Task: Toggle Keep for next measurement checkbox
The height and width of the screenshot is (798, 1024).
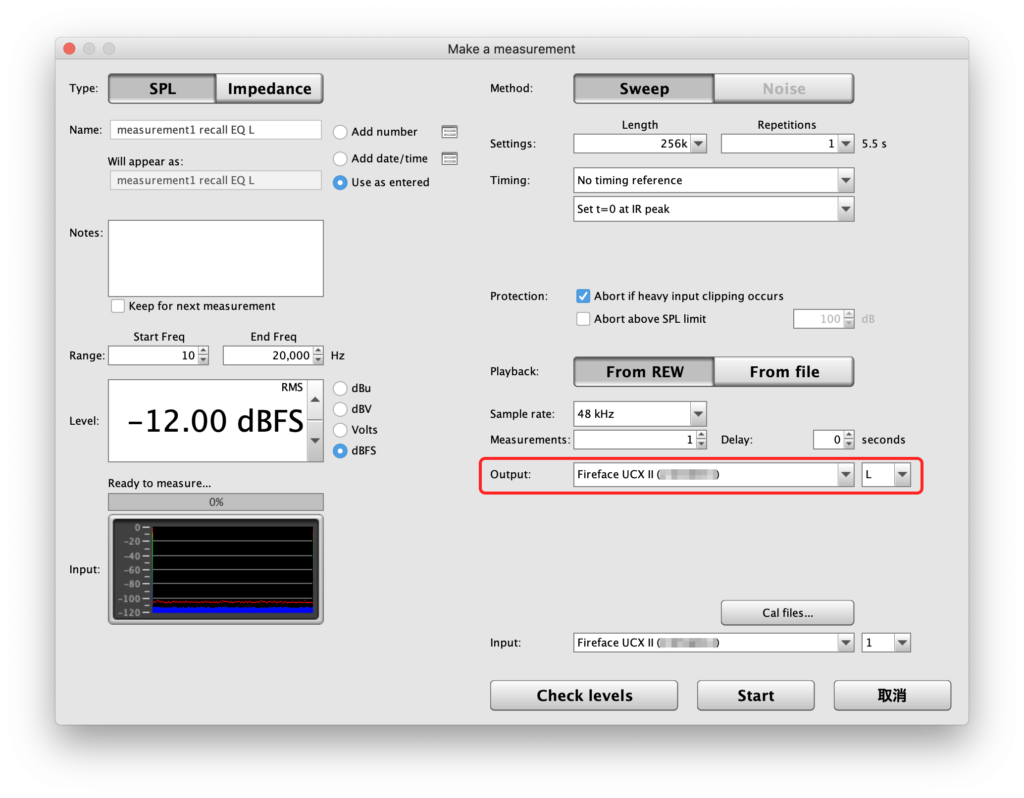Action: tap(118, 306)
